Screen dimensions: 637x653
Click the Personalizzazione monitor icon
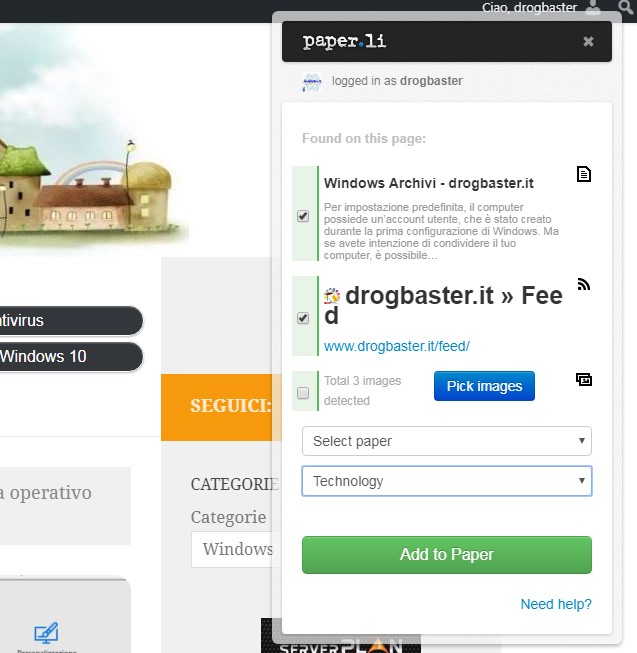(46, 633)
